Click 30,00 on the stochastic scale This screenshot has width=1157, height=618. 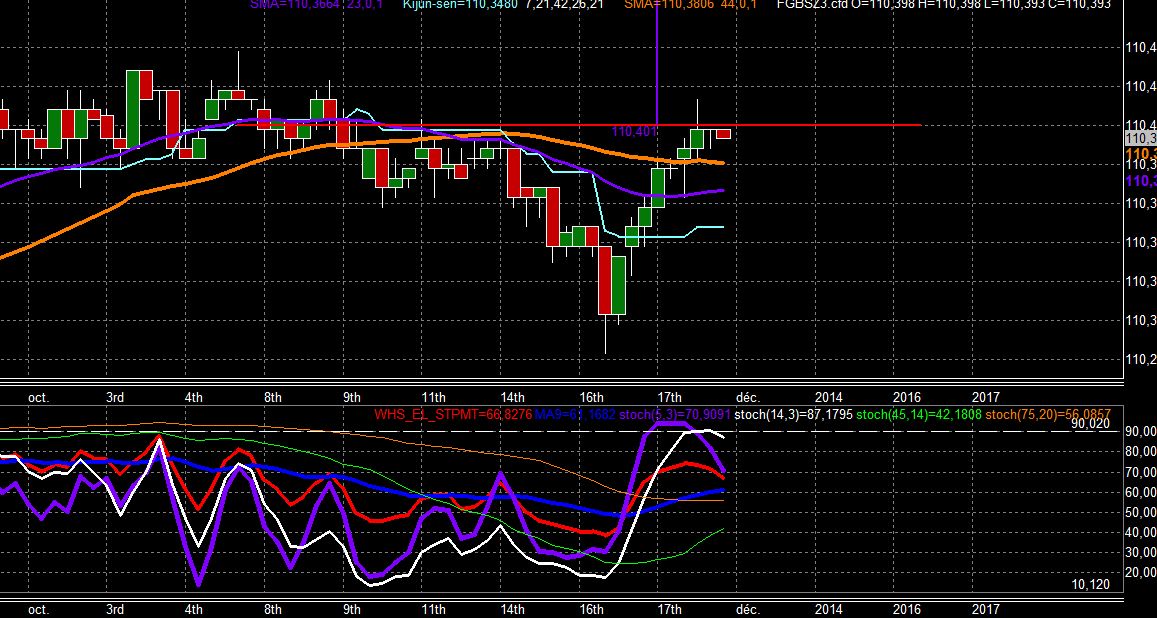point(1142,552)
